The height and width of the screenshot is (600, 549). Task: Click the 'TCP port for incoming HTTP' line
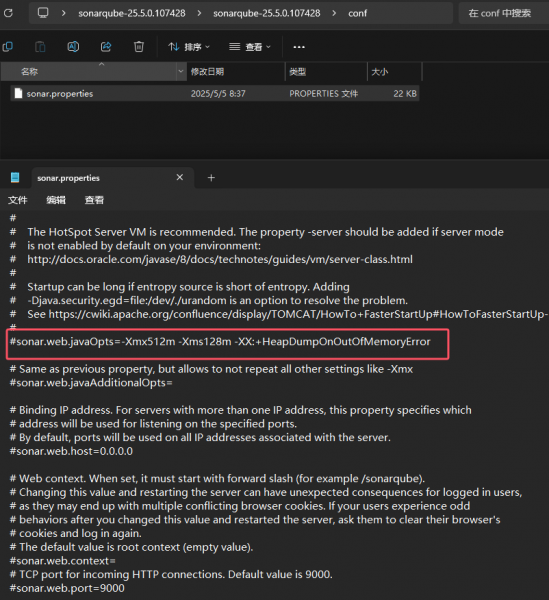pyautogui.click(x=171, y=574)
